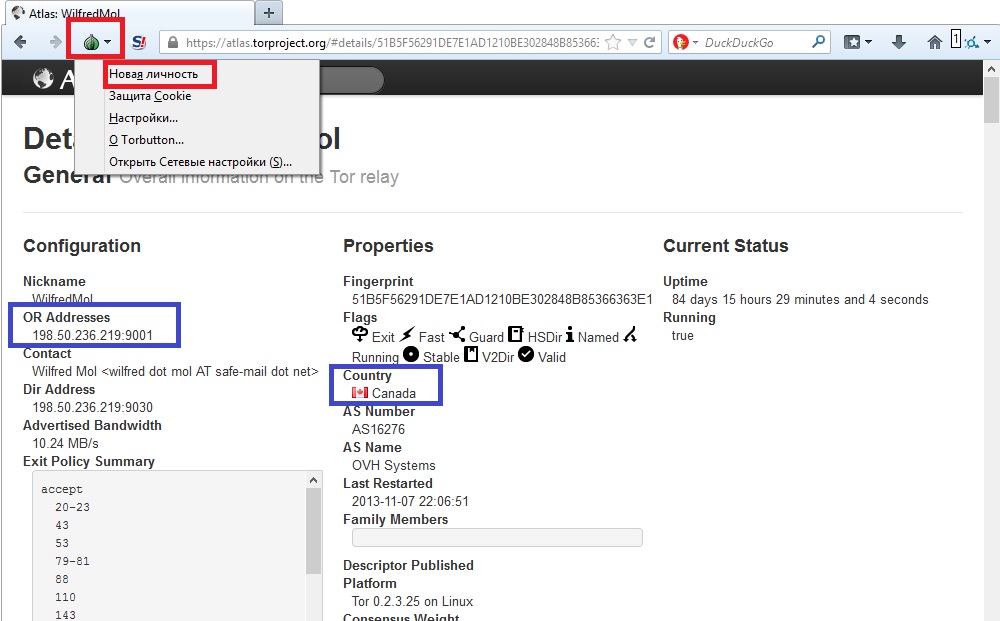Screen dimensions: 1000x621
Task: Click the padlock icon in address bar
Action: 172,42
